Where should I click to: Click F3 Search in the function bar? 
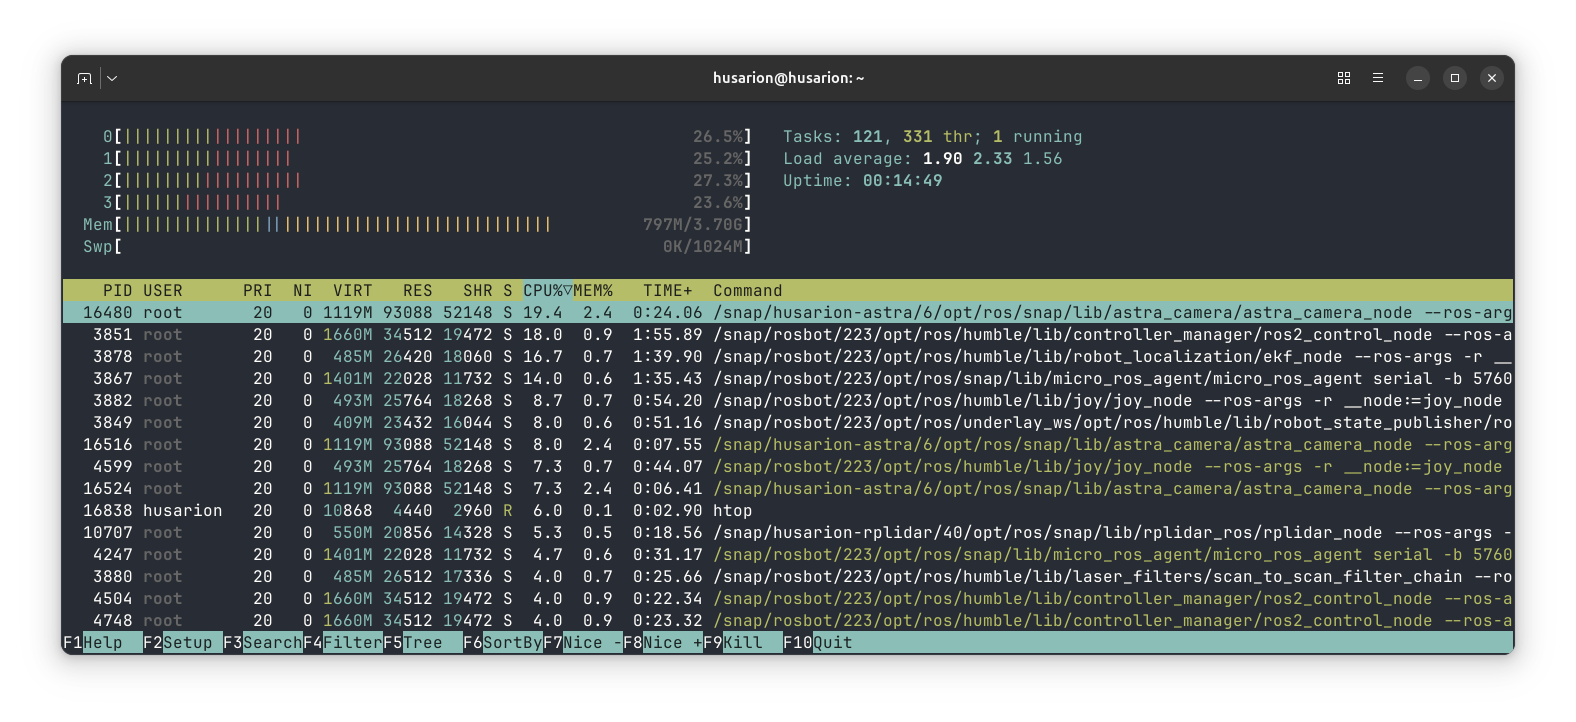tap(262, 642)
